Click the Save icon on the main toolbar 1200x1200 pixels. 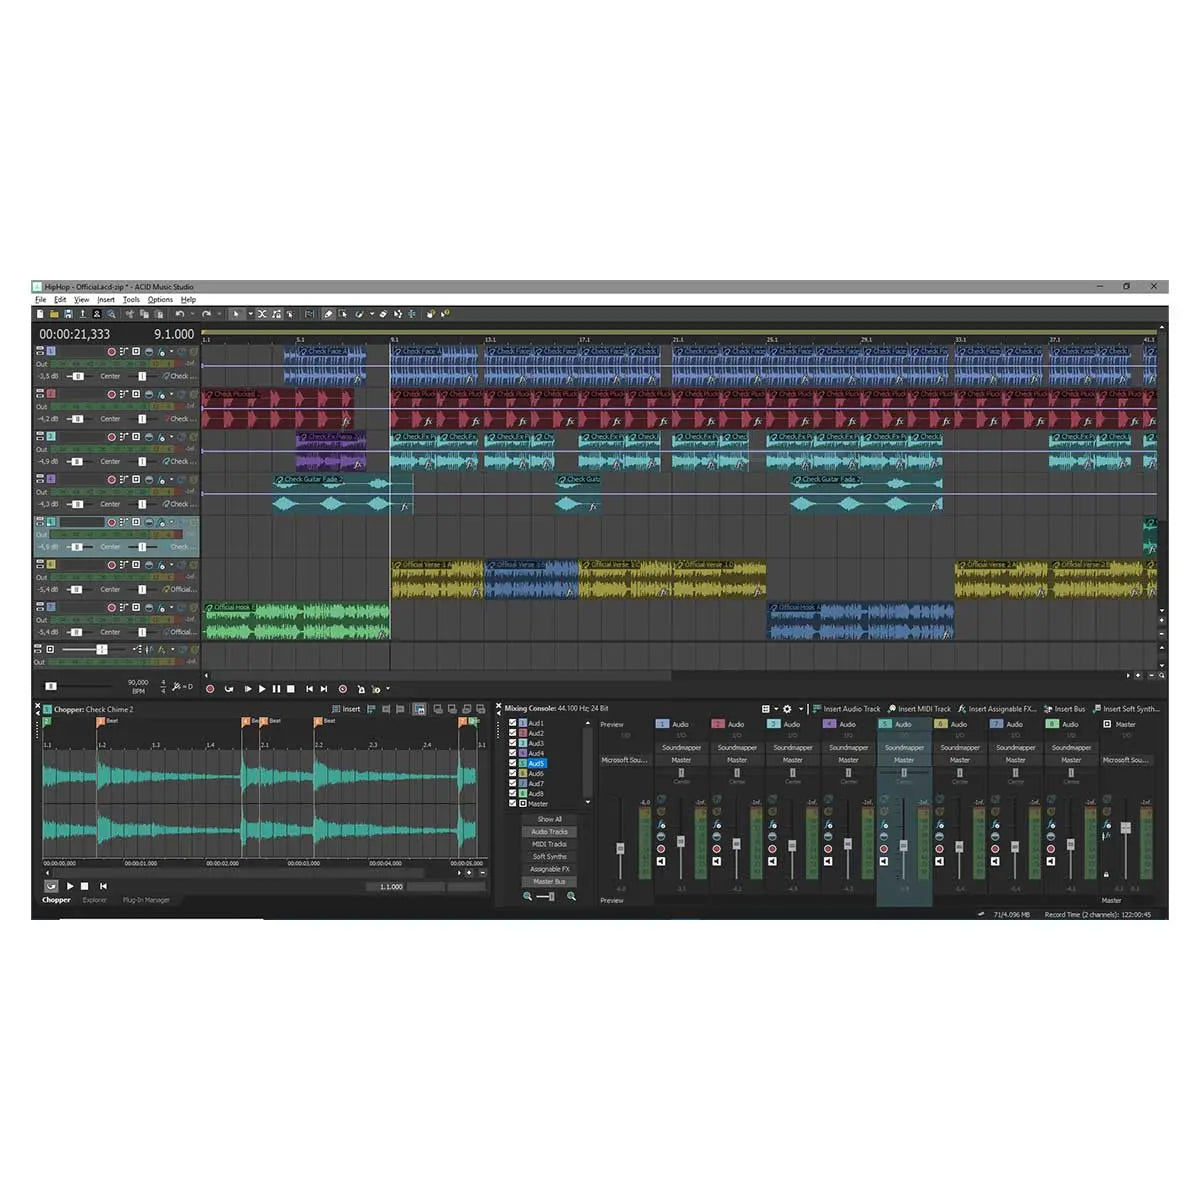[68, 313]
